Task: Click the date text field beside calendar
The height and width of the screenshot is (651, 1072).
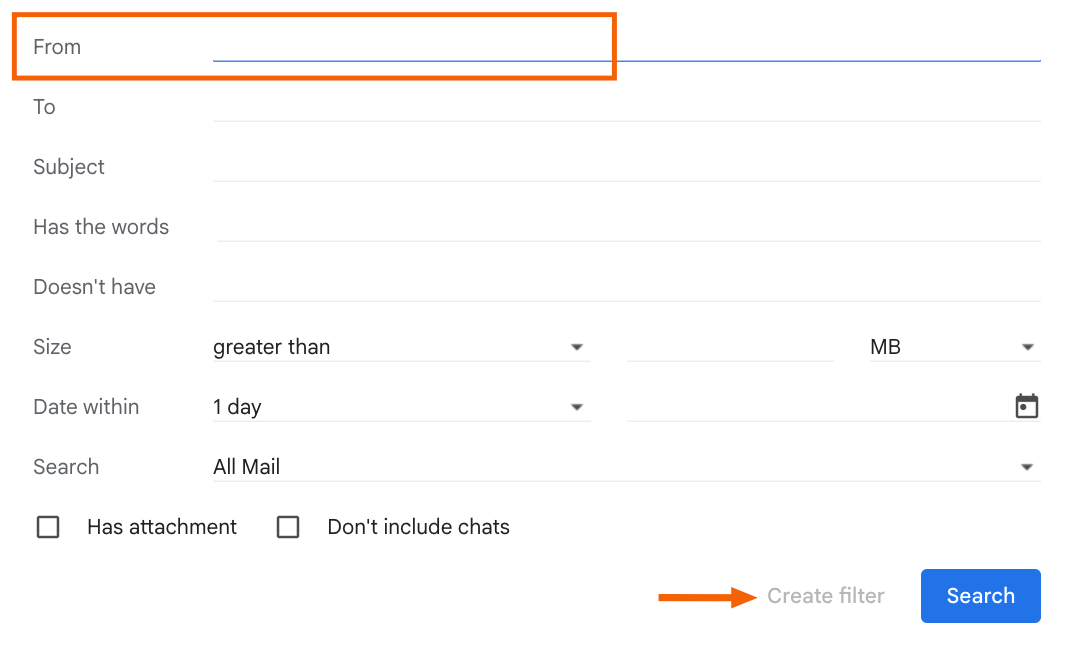Action: pyautogui.click(x=817, y=407)
